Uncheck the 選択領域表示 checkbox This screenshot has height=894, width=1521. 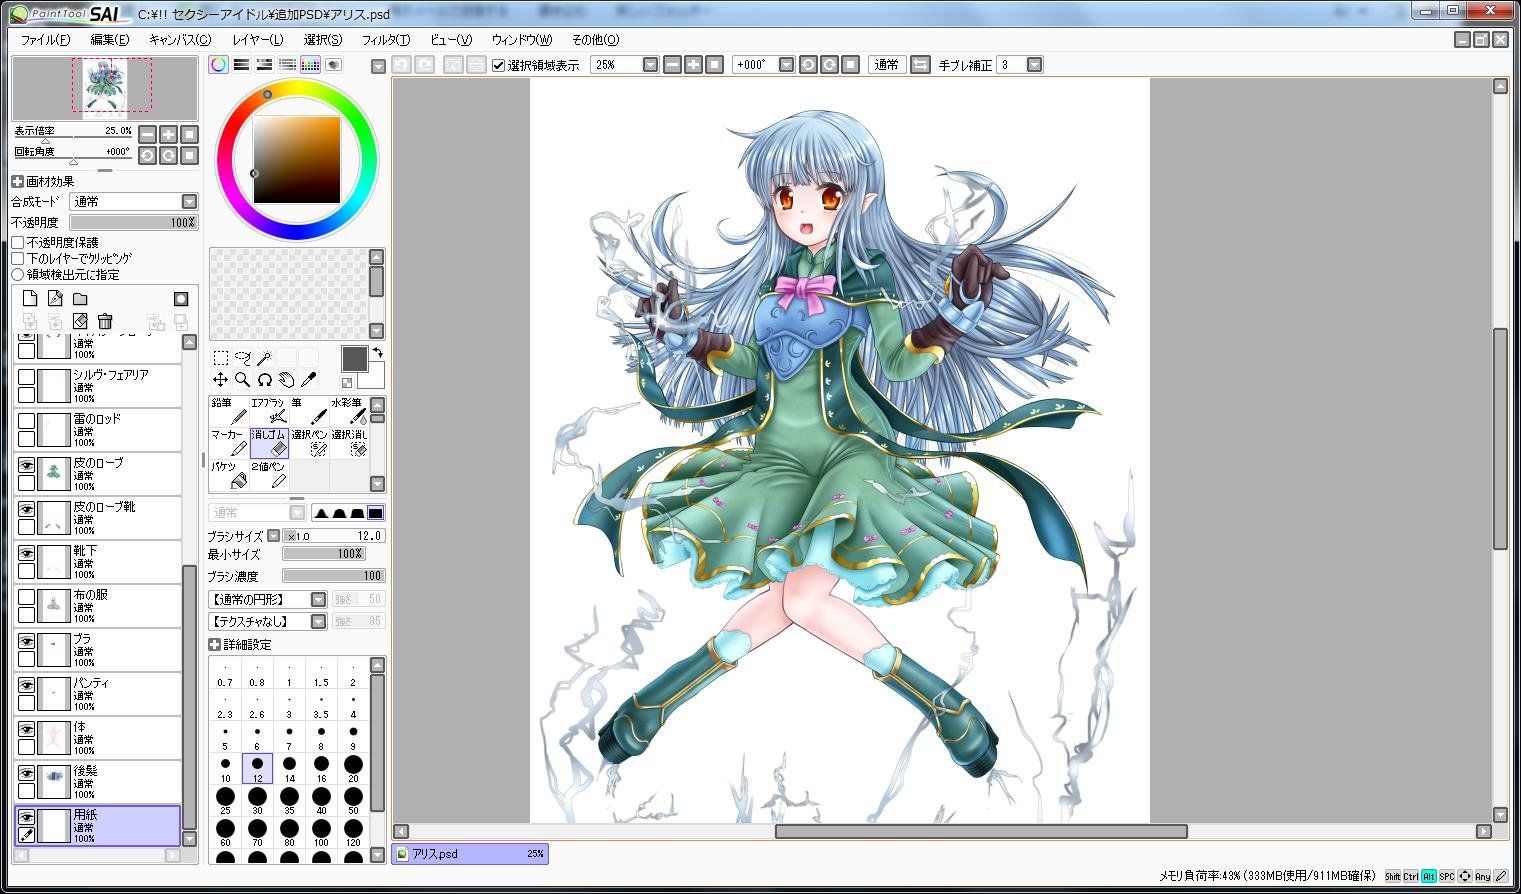click(x=499, y=66)
